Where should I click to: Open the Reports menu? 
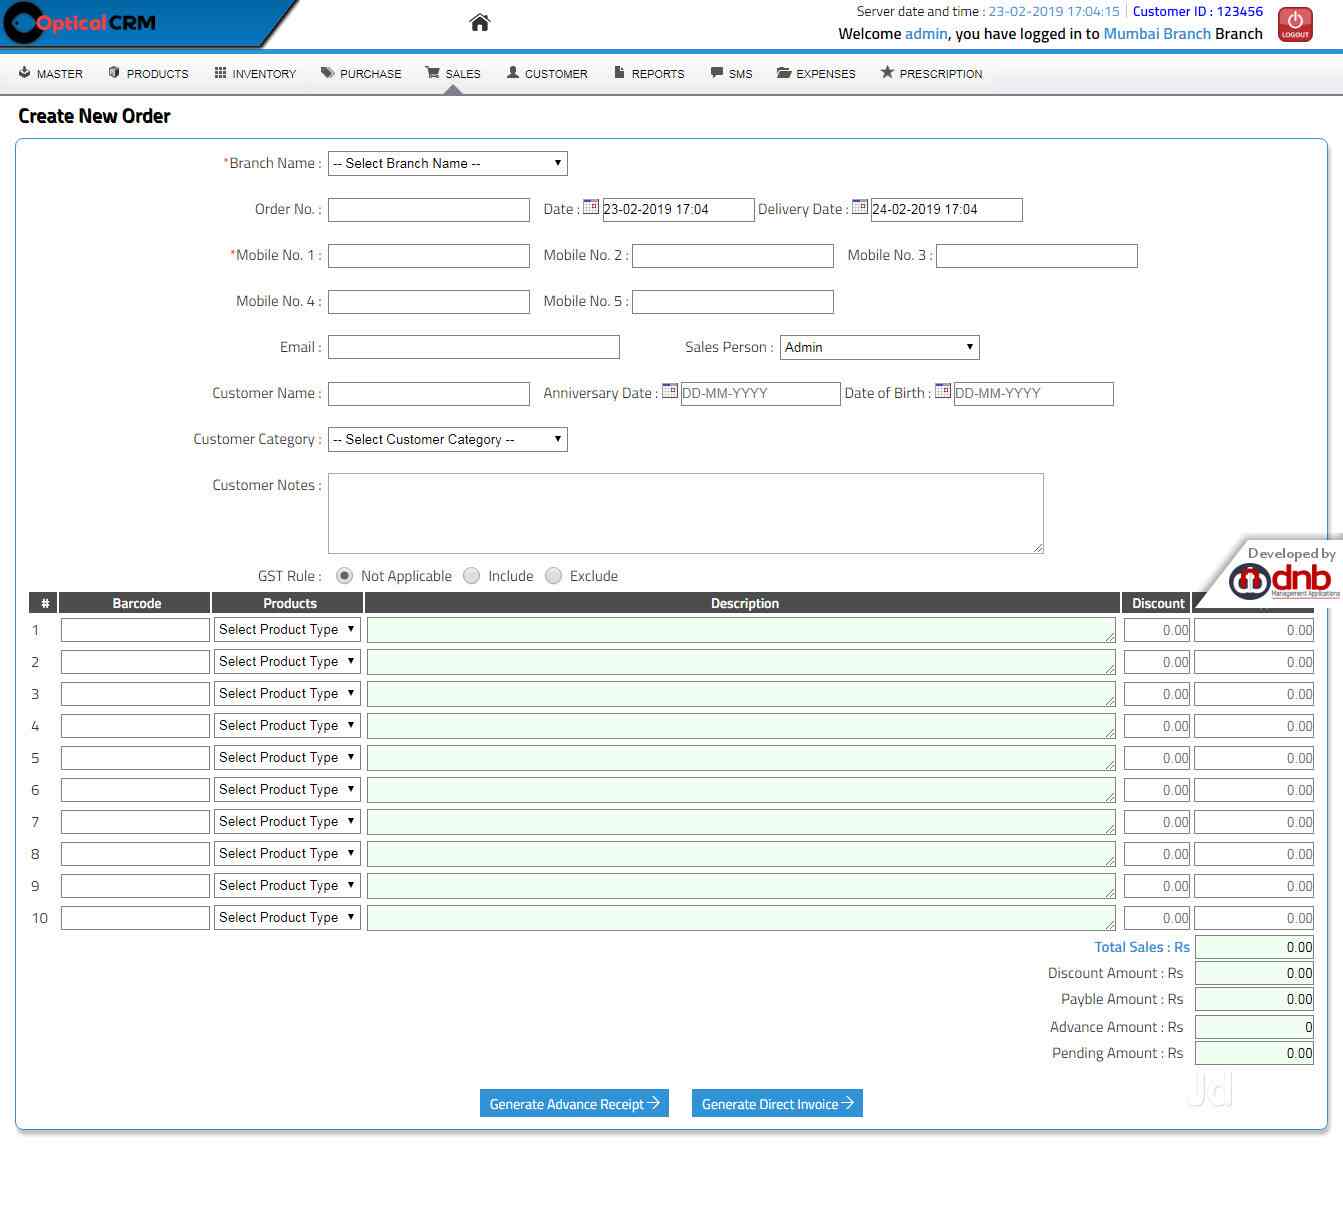click(649, 74)
